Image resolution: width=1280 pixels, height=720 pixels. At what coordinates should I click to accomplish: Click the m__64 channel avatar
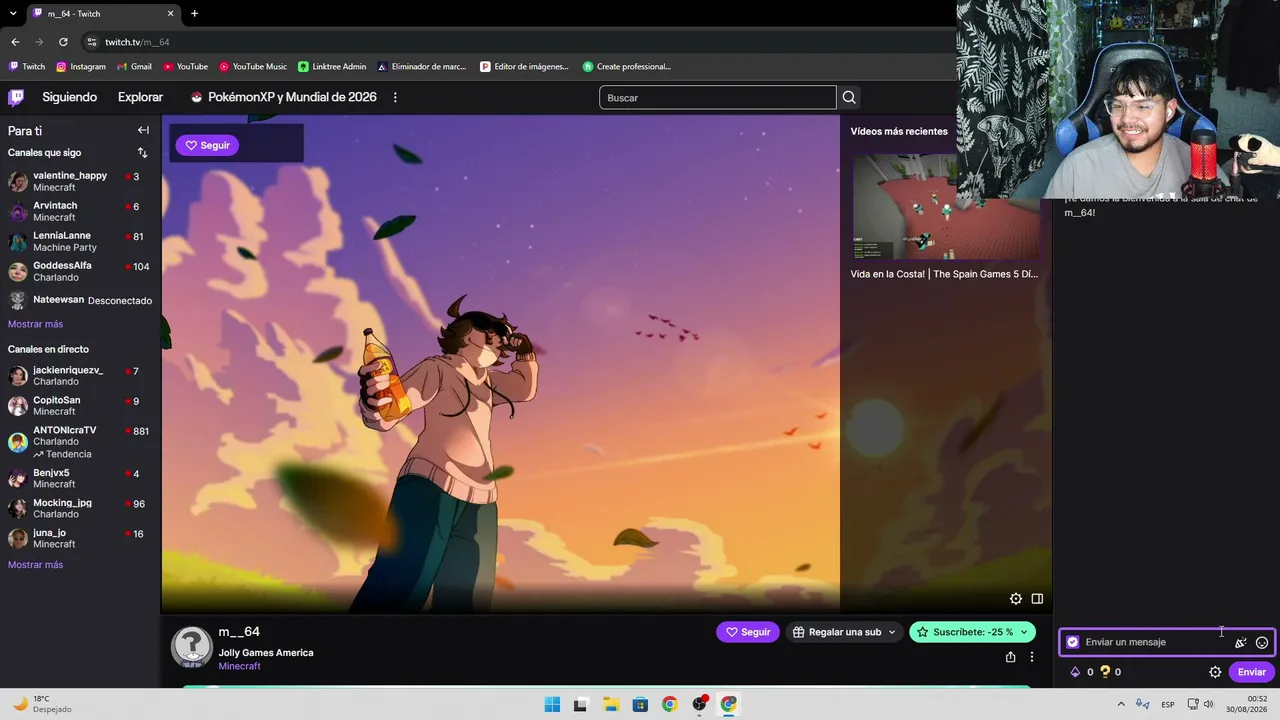191,647
